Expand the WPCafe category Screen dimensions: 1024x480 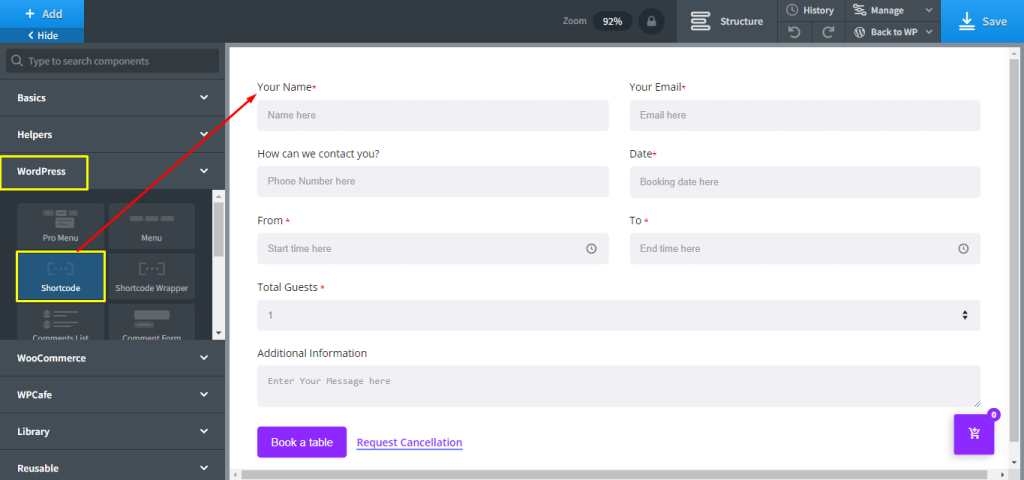click(112, 394)
